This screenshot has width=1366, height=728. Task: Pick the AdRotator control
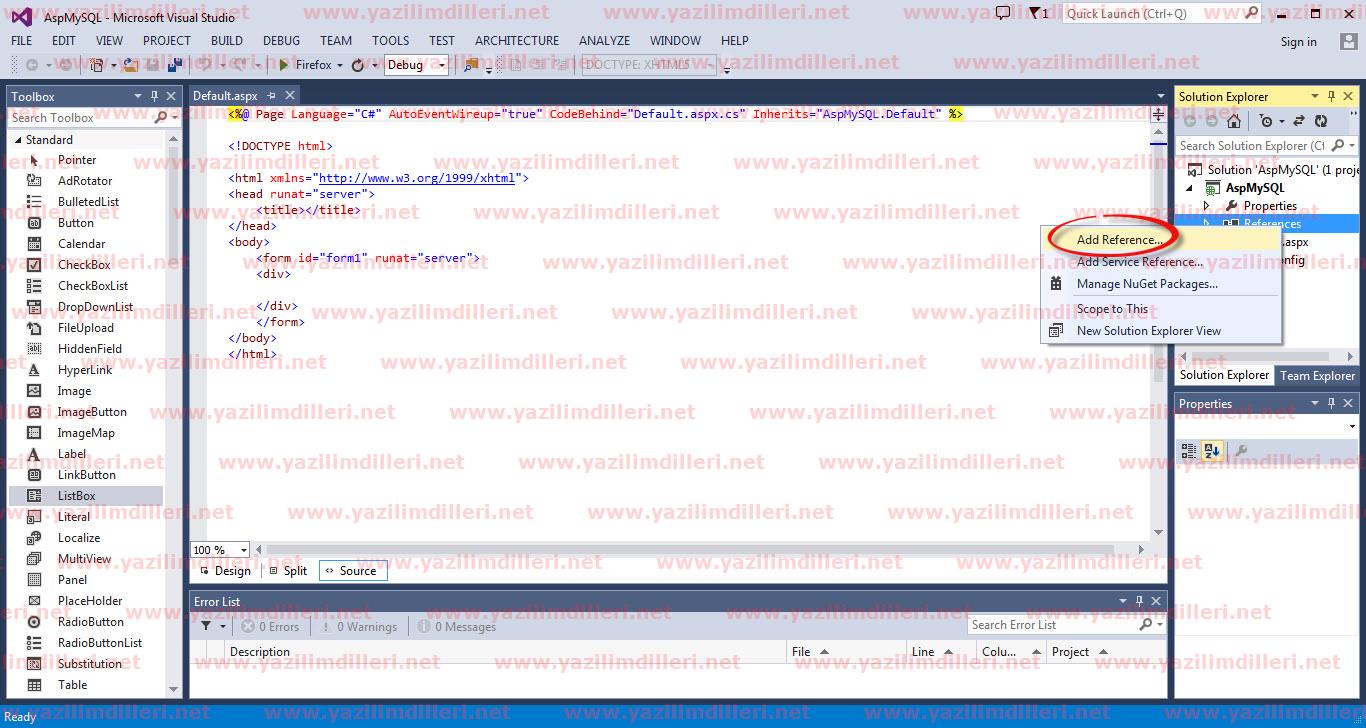(86, 181)
